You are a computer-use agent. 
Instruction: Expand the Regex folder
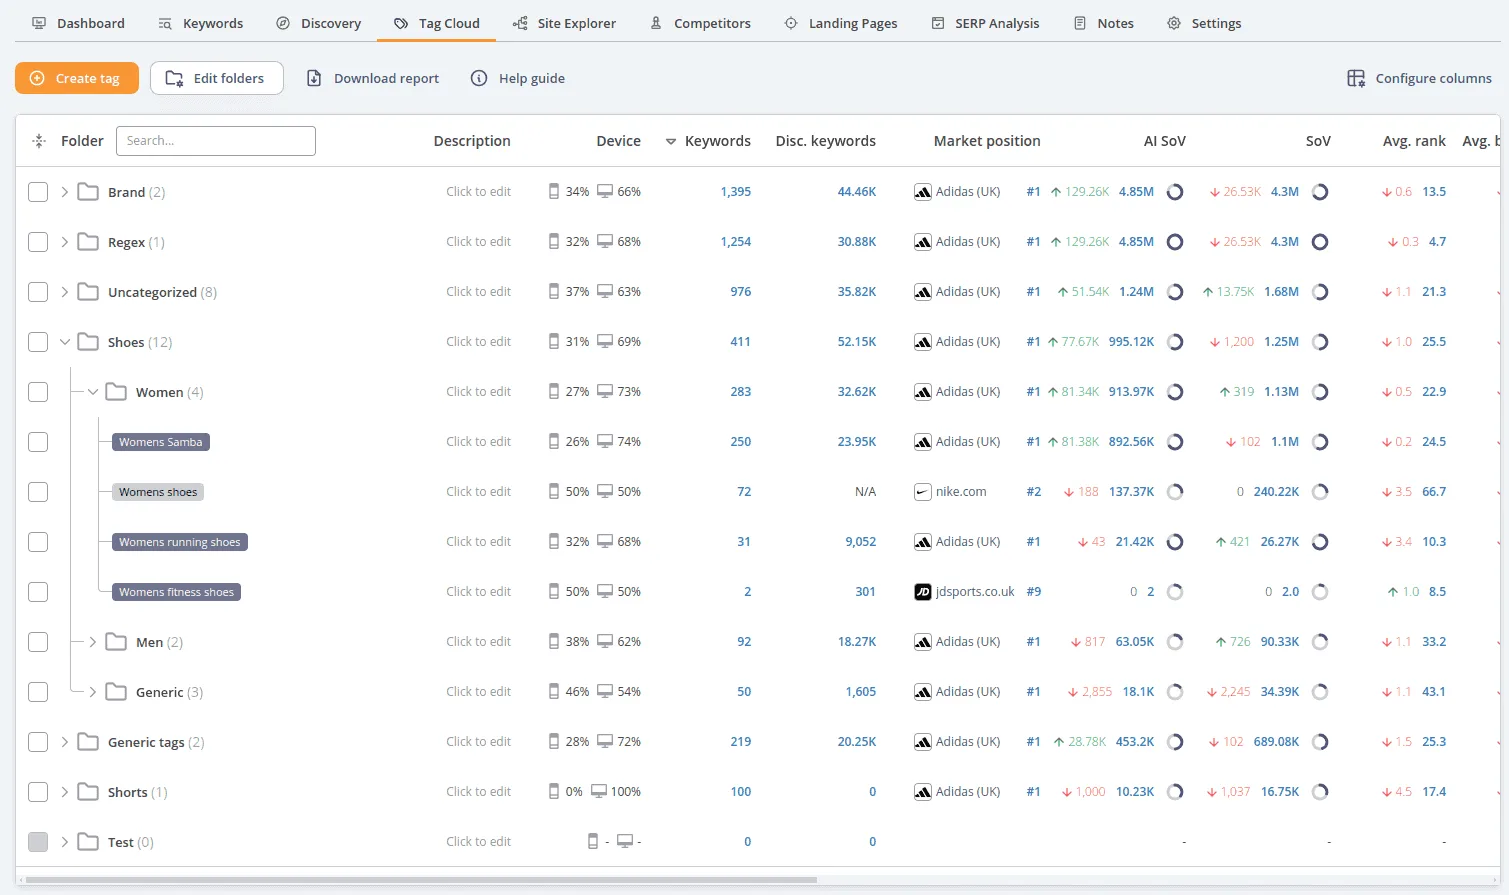tap(65, 242)
